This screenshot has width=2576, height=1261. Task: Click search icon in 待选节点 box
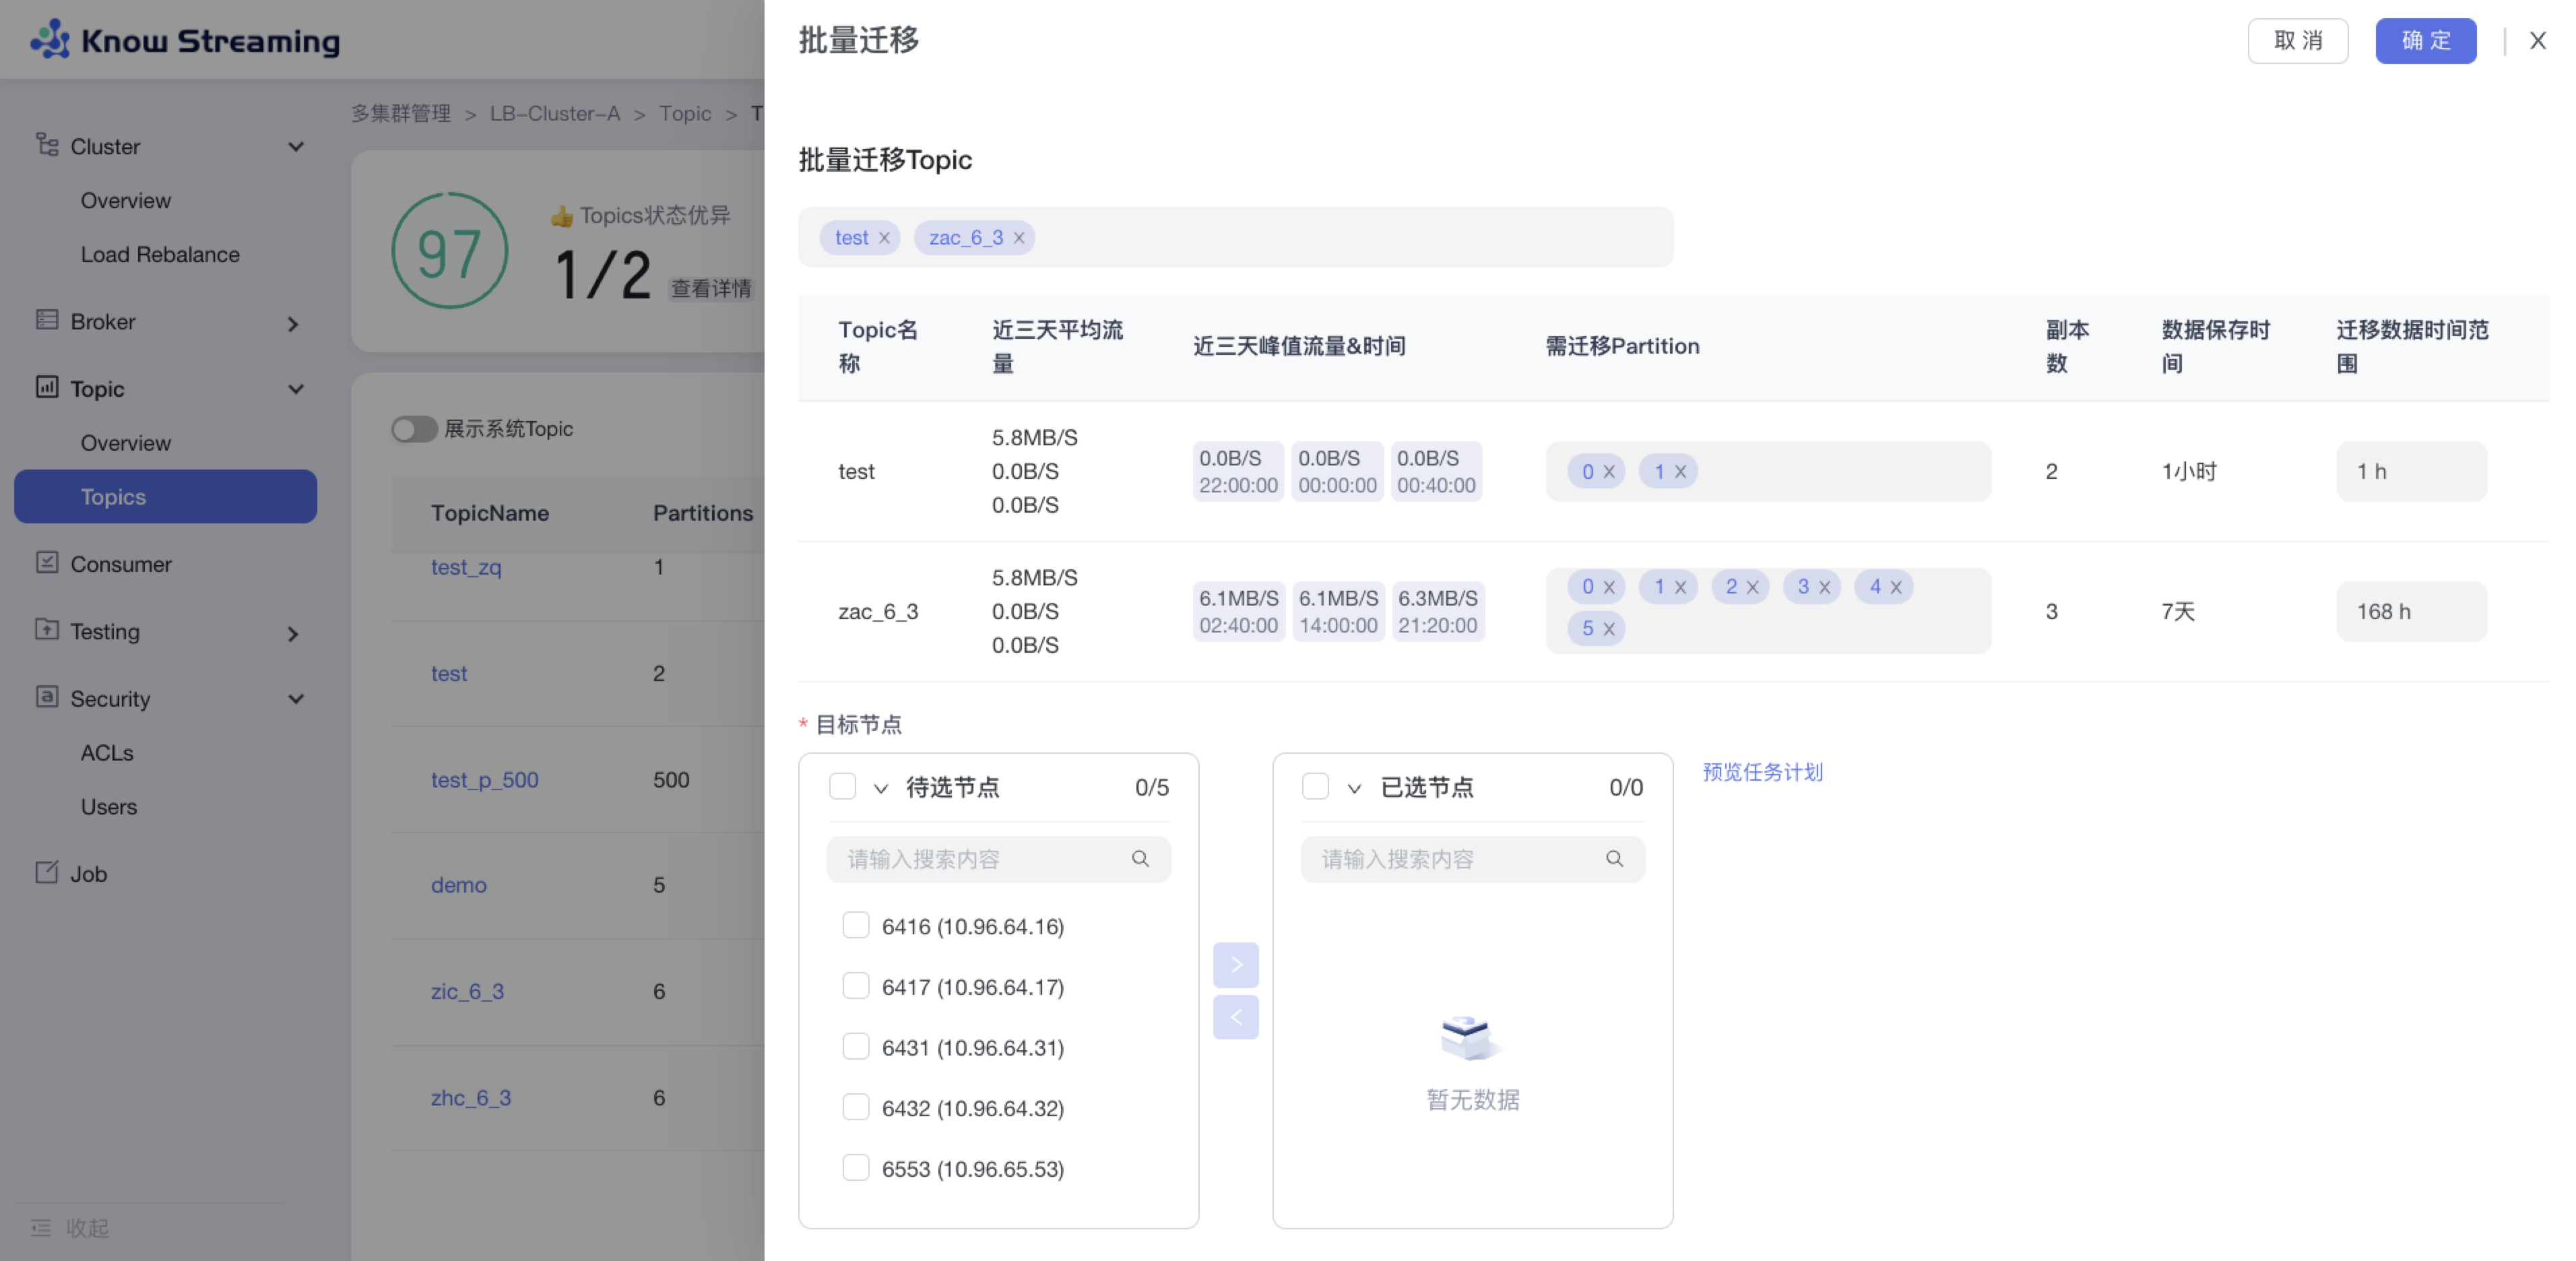point(1140,859)
